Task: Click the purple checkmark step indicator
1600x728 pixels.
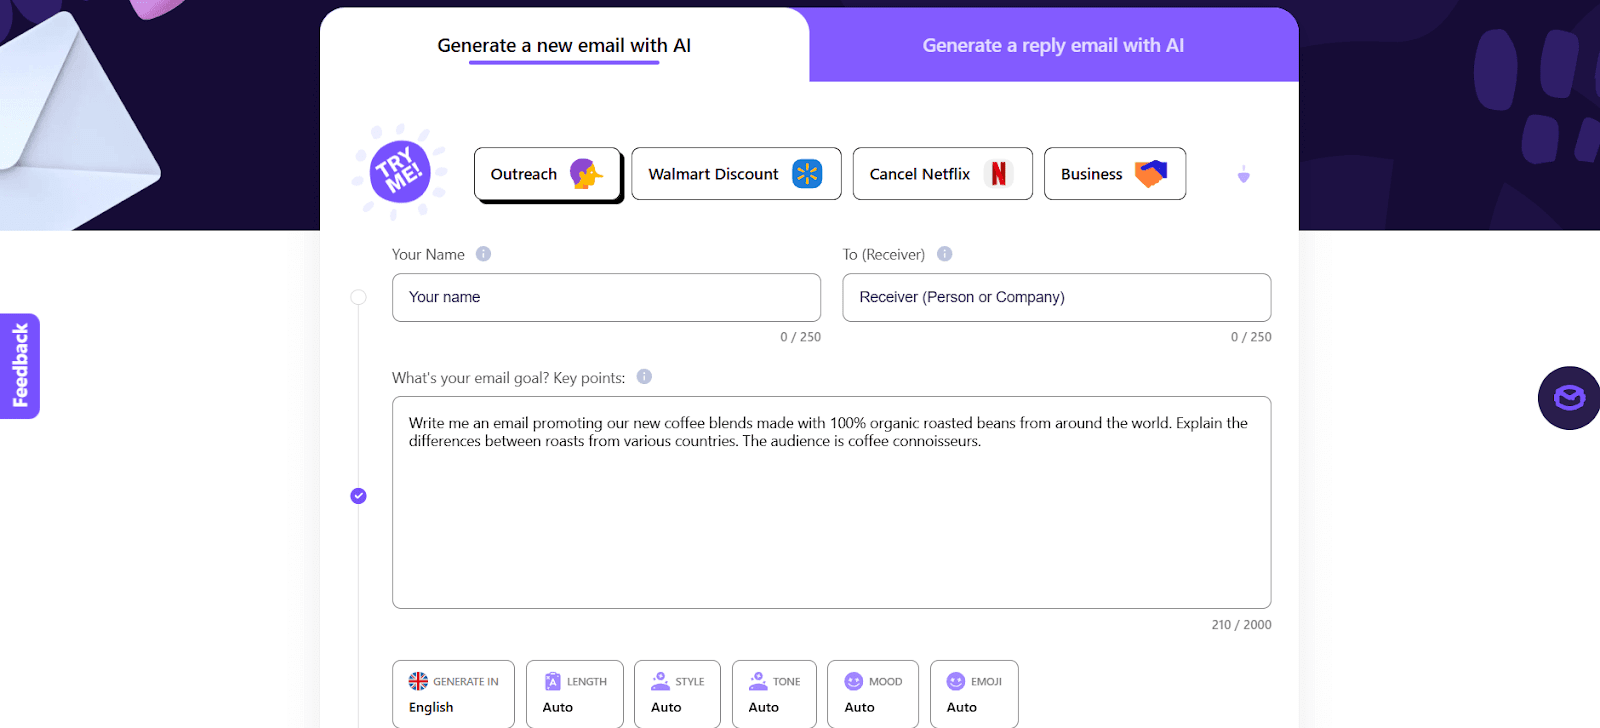Action: point(357,495)
